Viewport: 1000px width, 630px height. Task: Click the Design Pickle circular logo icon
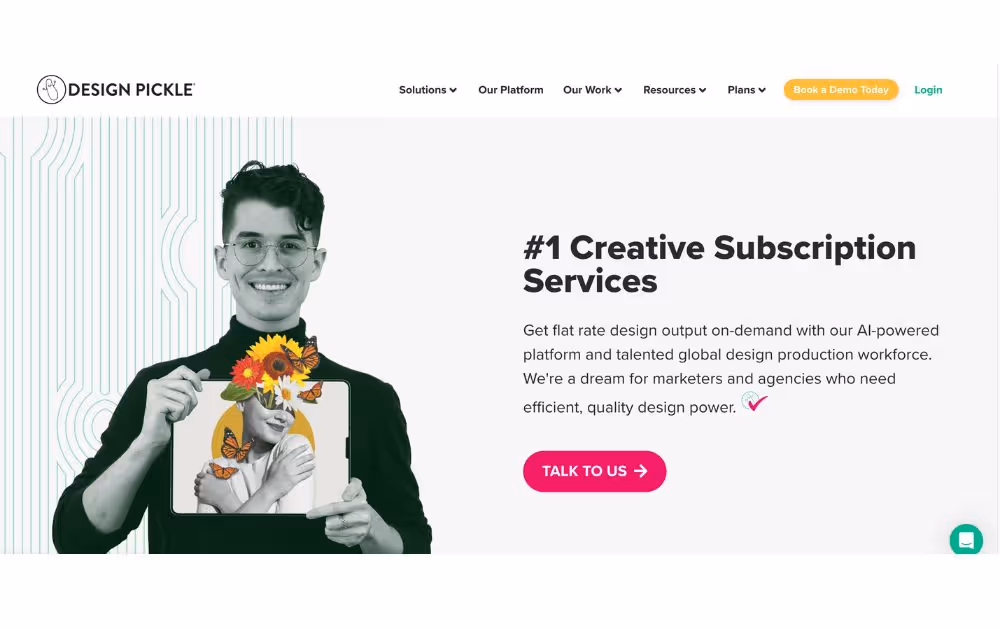(x=51, y=89)
